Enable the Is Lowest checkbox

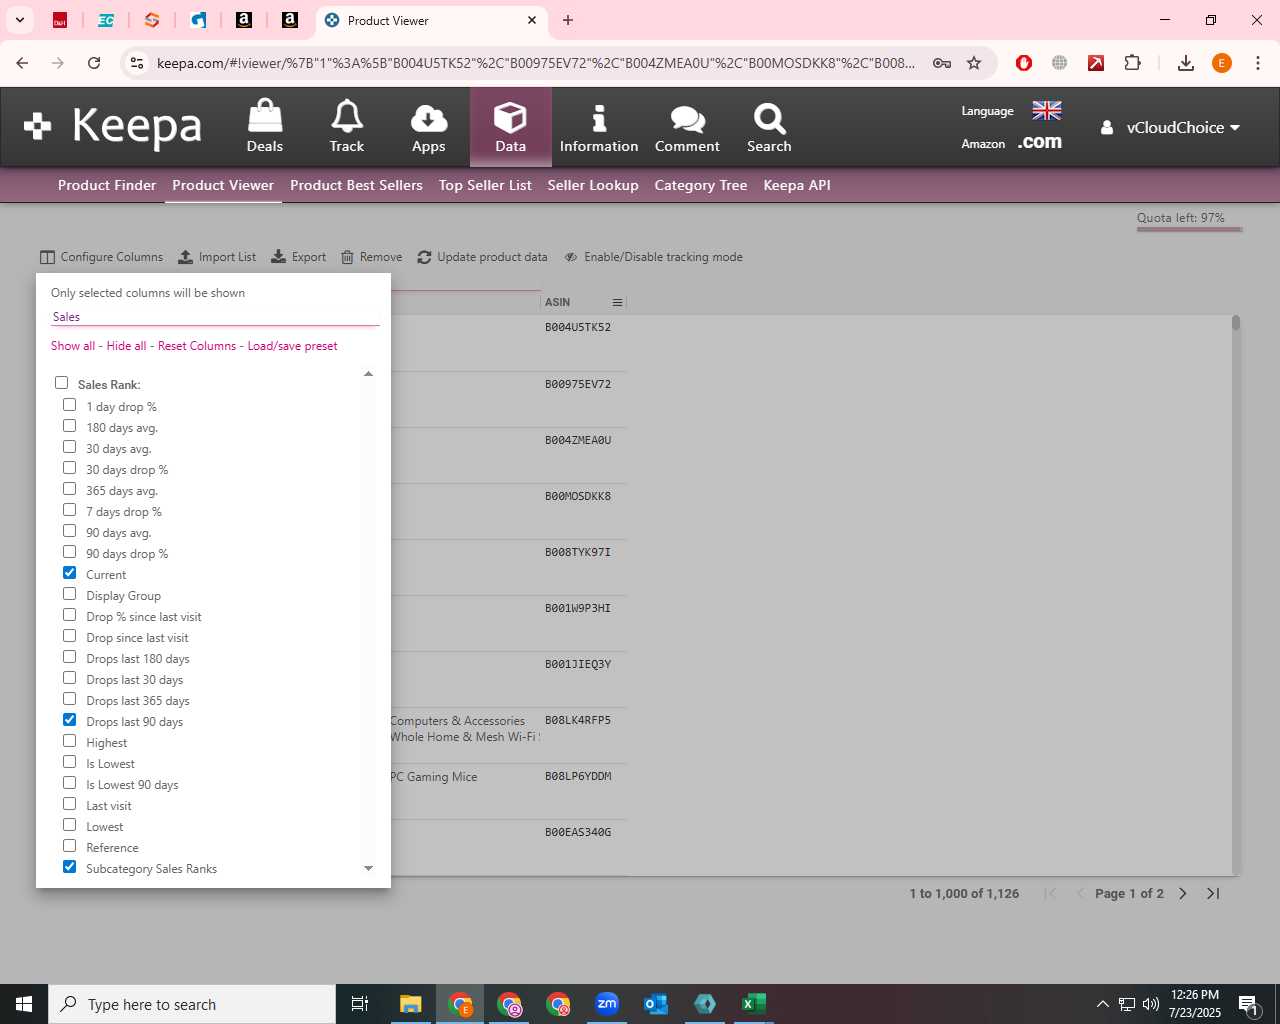click(x=69, y=762)
